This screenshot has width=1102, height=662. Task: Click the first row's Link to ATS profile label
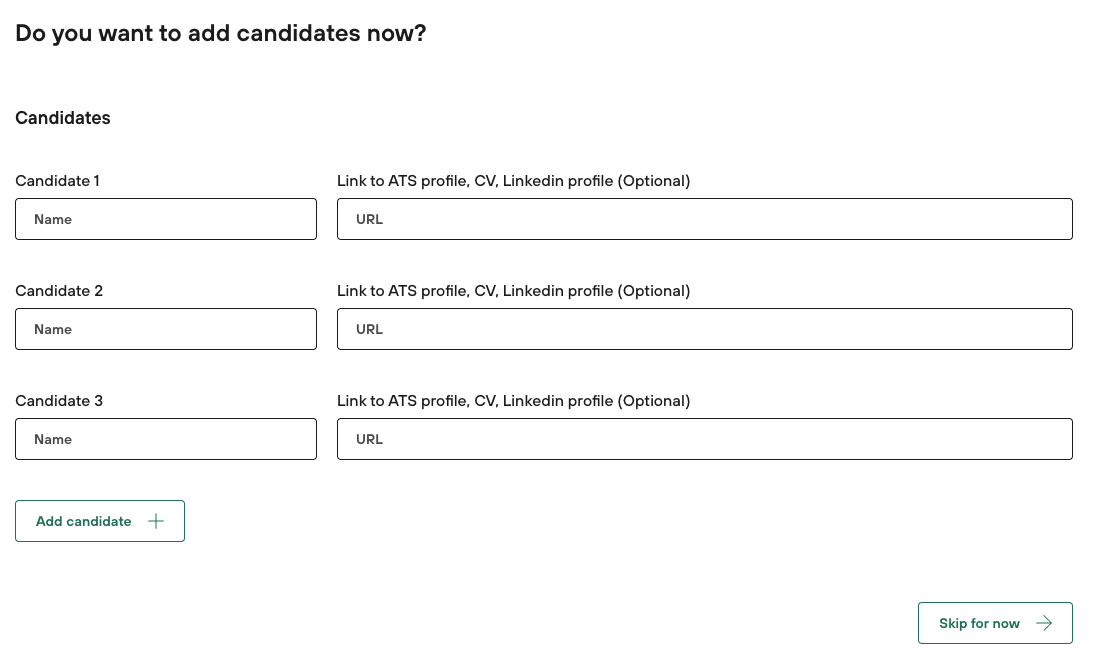(x=513, y=181)
